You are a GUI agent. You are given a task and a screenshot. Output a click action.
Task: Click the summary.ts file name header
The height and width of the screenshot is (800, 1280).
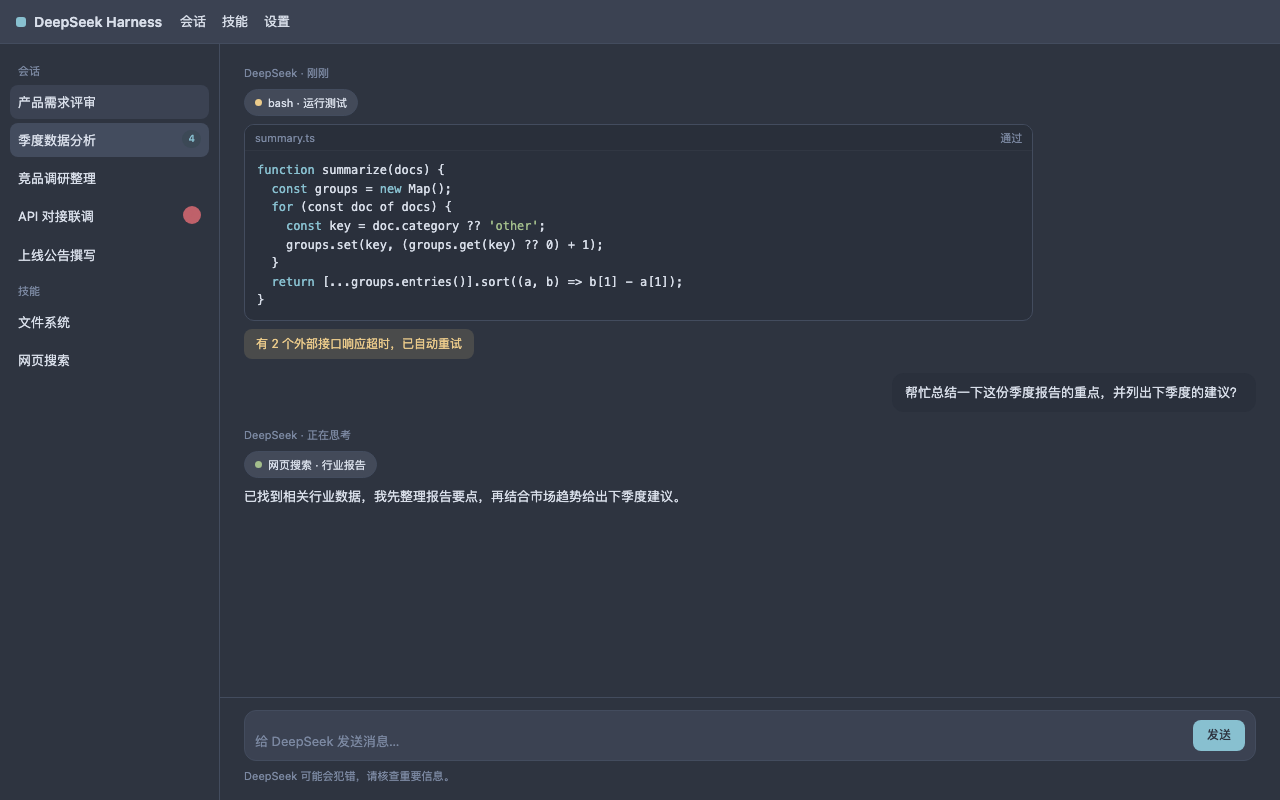pos(285,138)
